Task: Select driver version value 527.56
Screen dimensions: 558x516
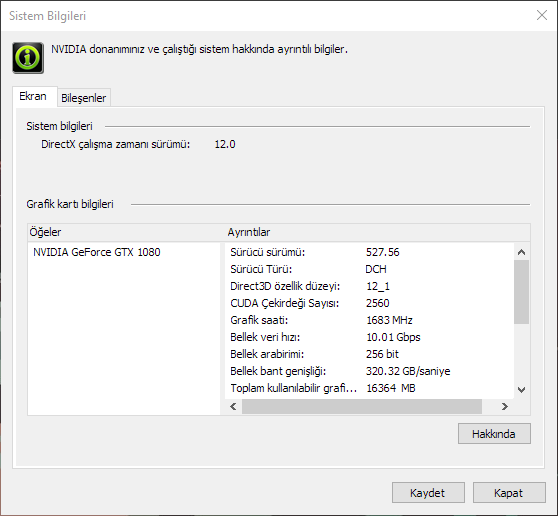Action: click(x=383, y=252)
